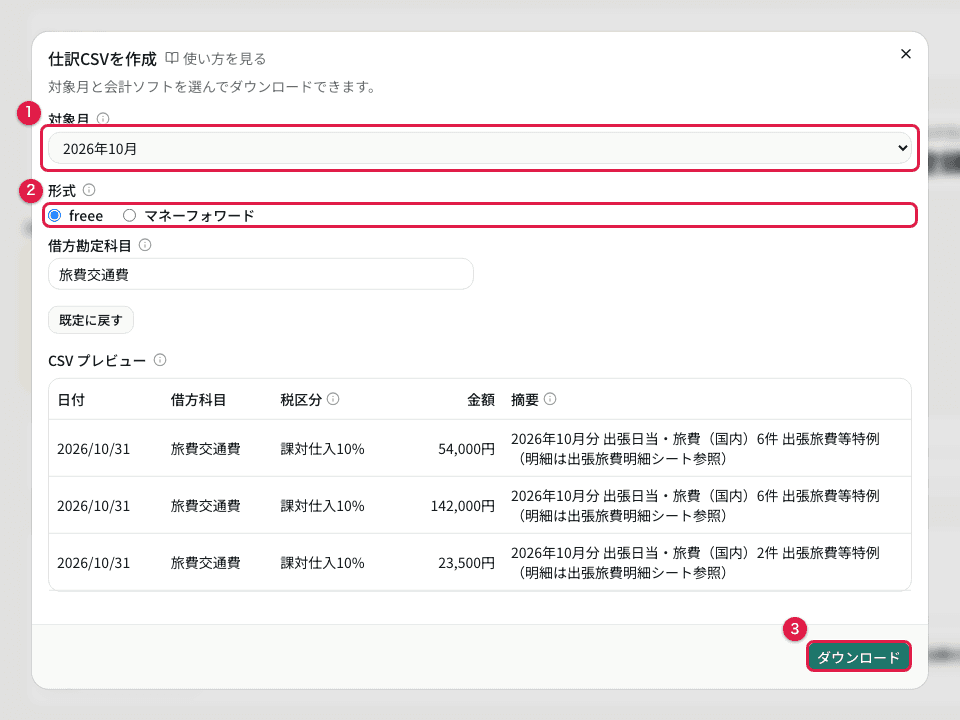Click 旅費交通費 cell in the 54,000円 row
960x720 pixels.
tap(206, 449)
